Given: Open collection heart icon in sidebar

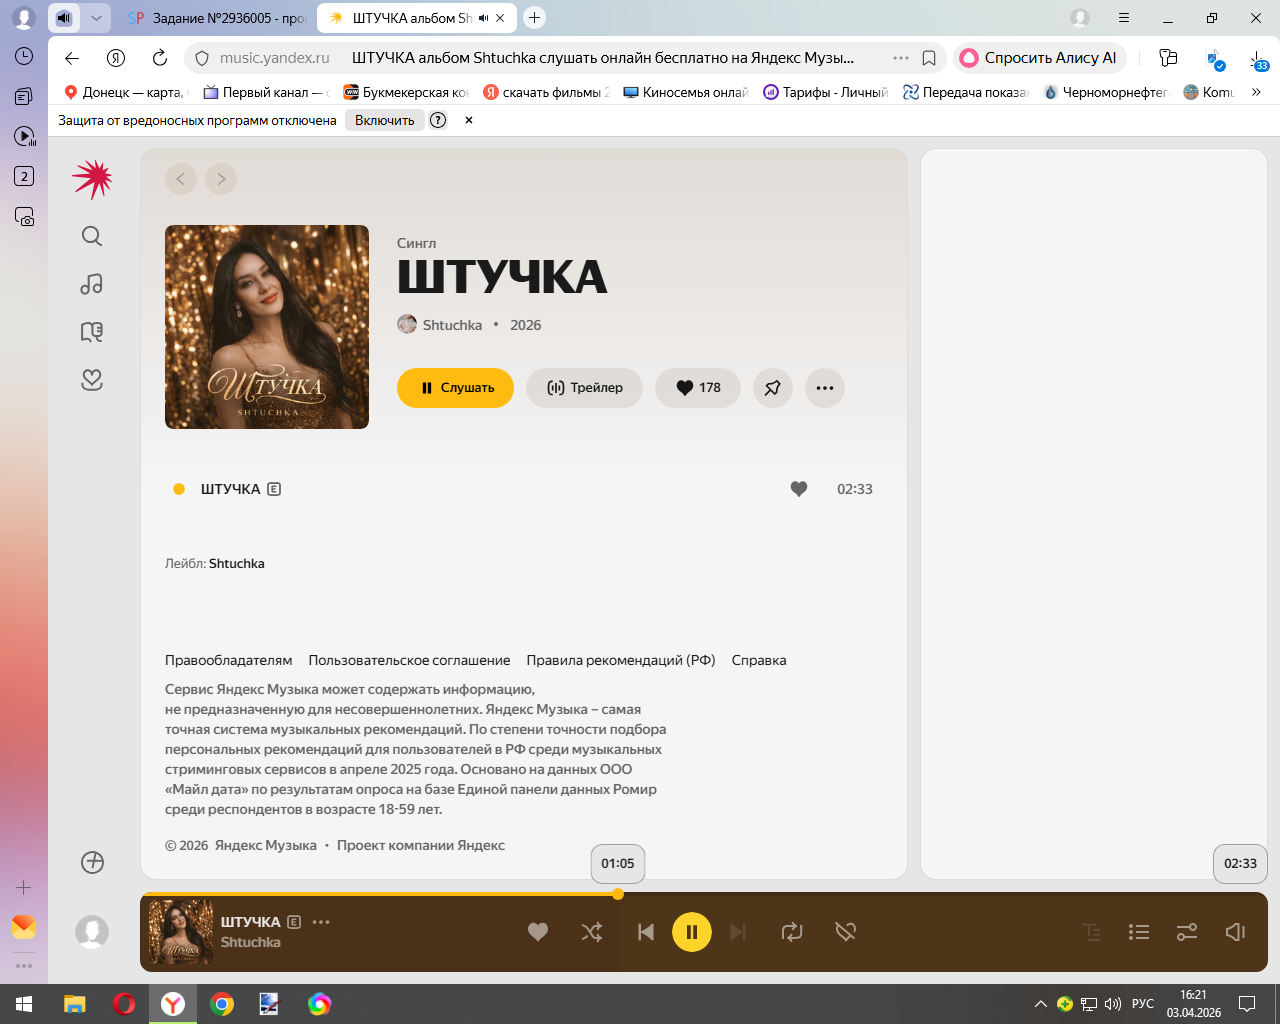Looking at the screenshot, I should pos(92,380).
